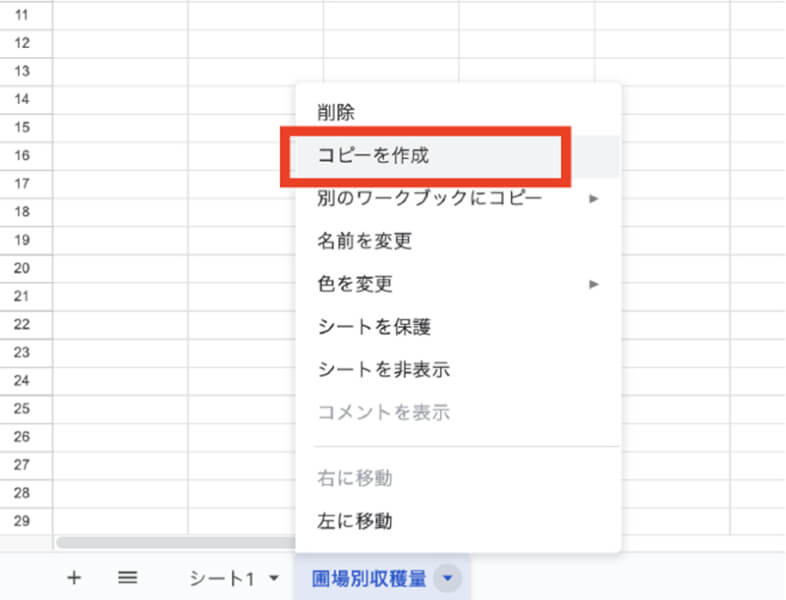Select 名前を変更 to rename sheet

364,241
